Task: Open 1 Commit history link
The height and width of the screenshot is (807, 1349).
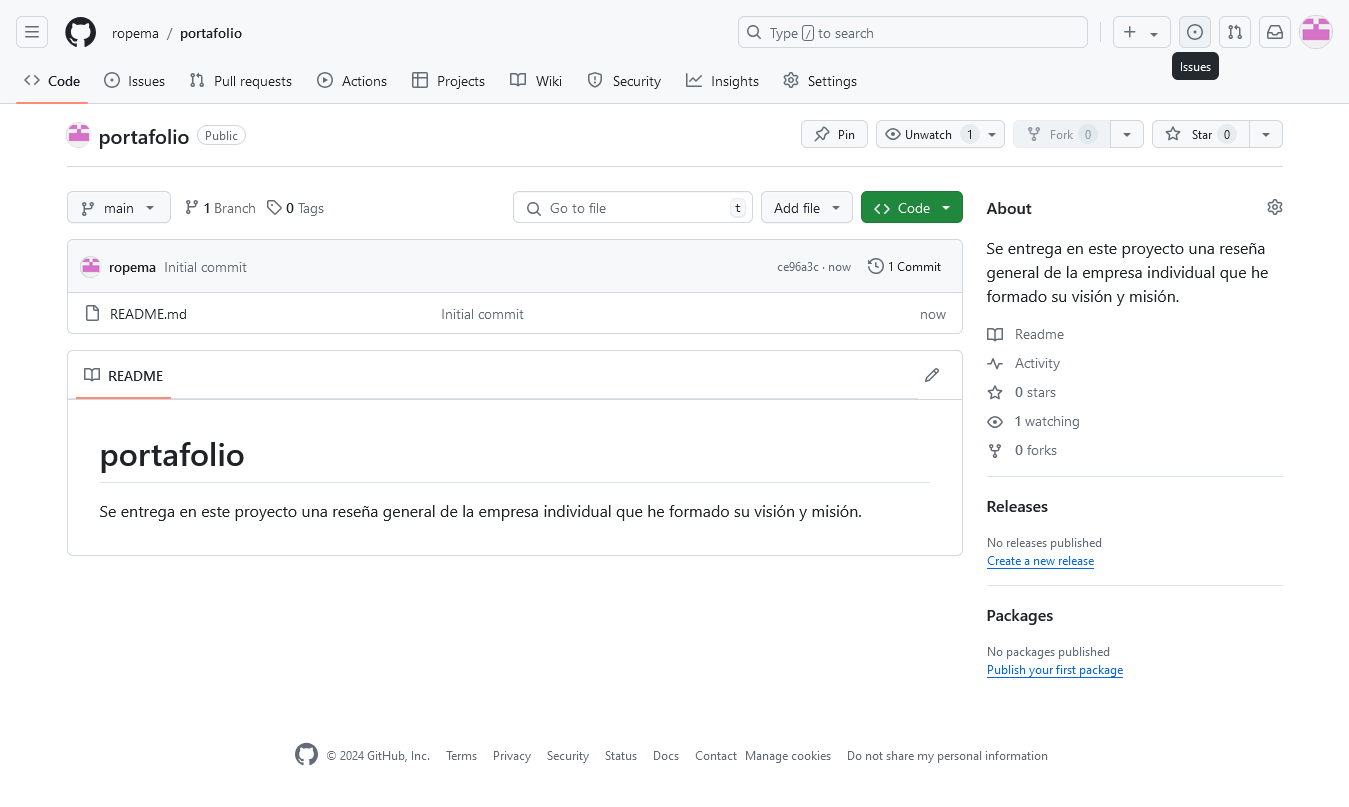Action: pos(904,266)
